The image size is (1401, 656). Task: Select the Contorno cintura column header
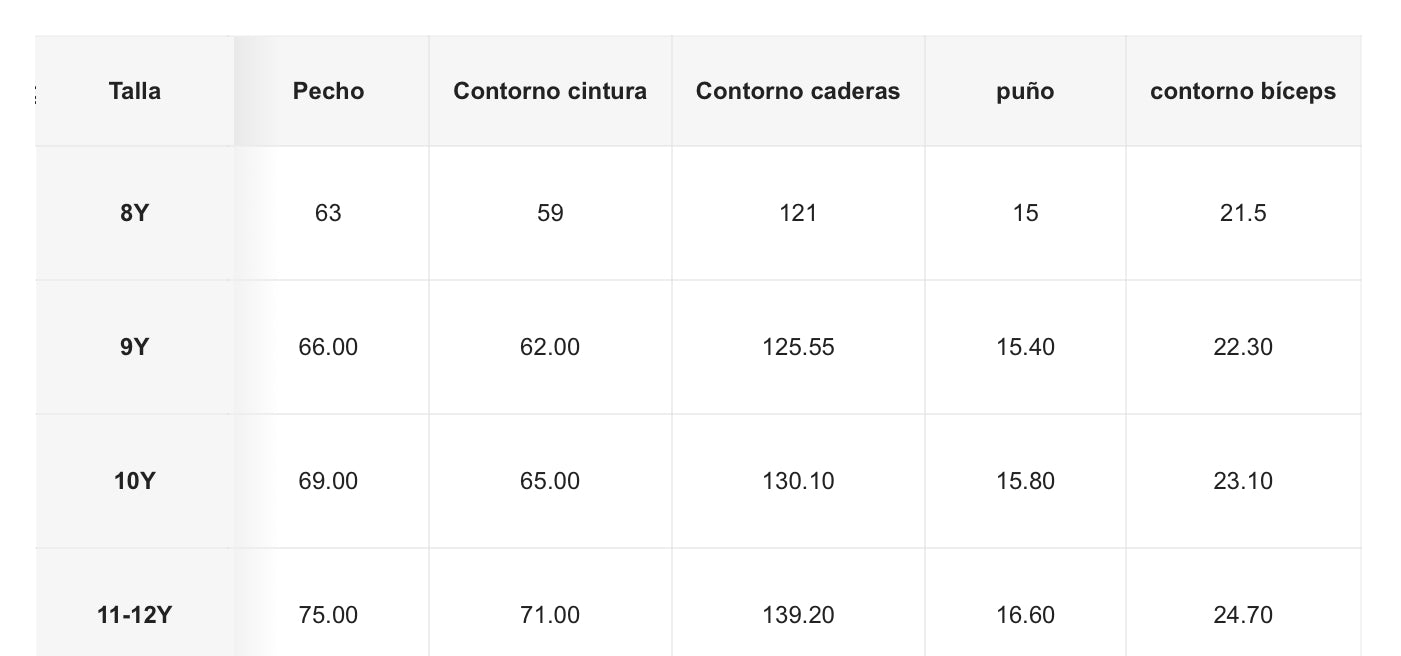(x=550, y=91)
